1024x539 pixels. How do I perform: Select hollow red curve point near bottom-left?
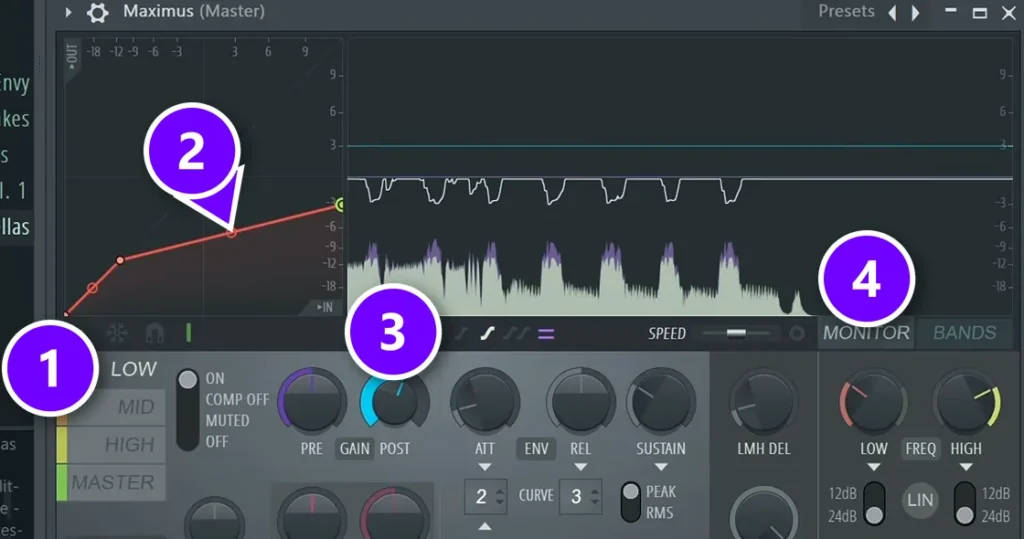(93, 287)
